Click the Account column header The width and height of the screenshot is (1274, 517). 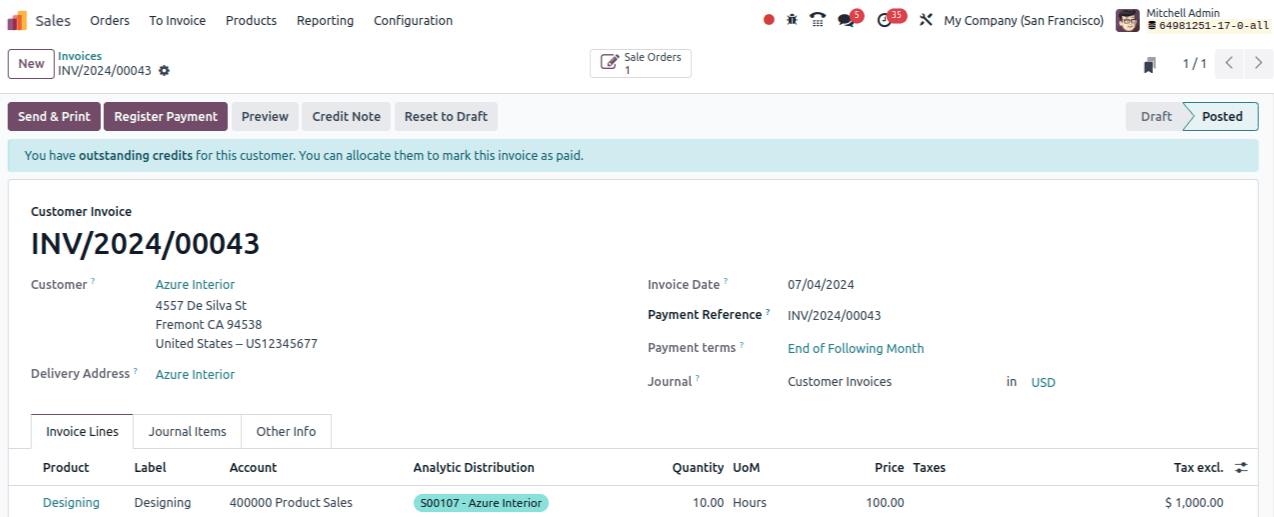253,468
